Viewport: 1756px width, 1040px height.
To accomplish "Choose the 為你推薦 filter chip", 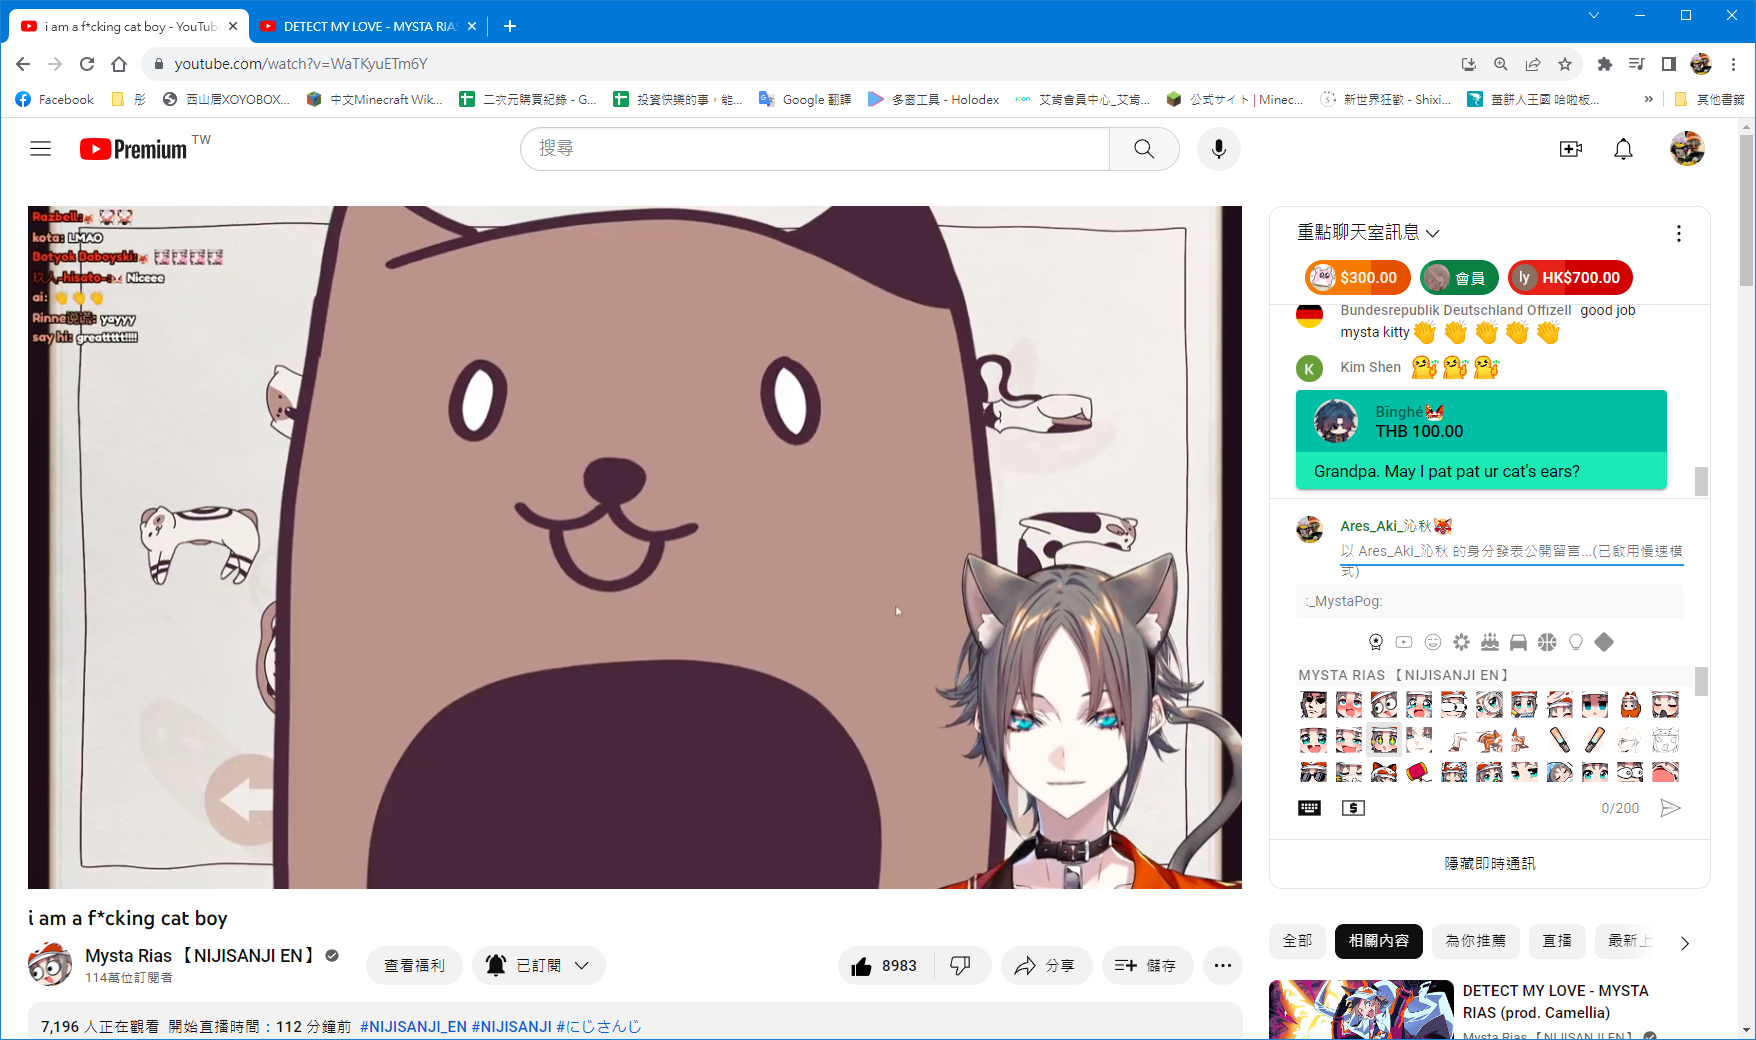I will pyautogui.click(x=1476, y=941).
